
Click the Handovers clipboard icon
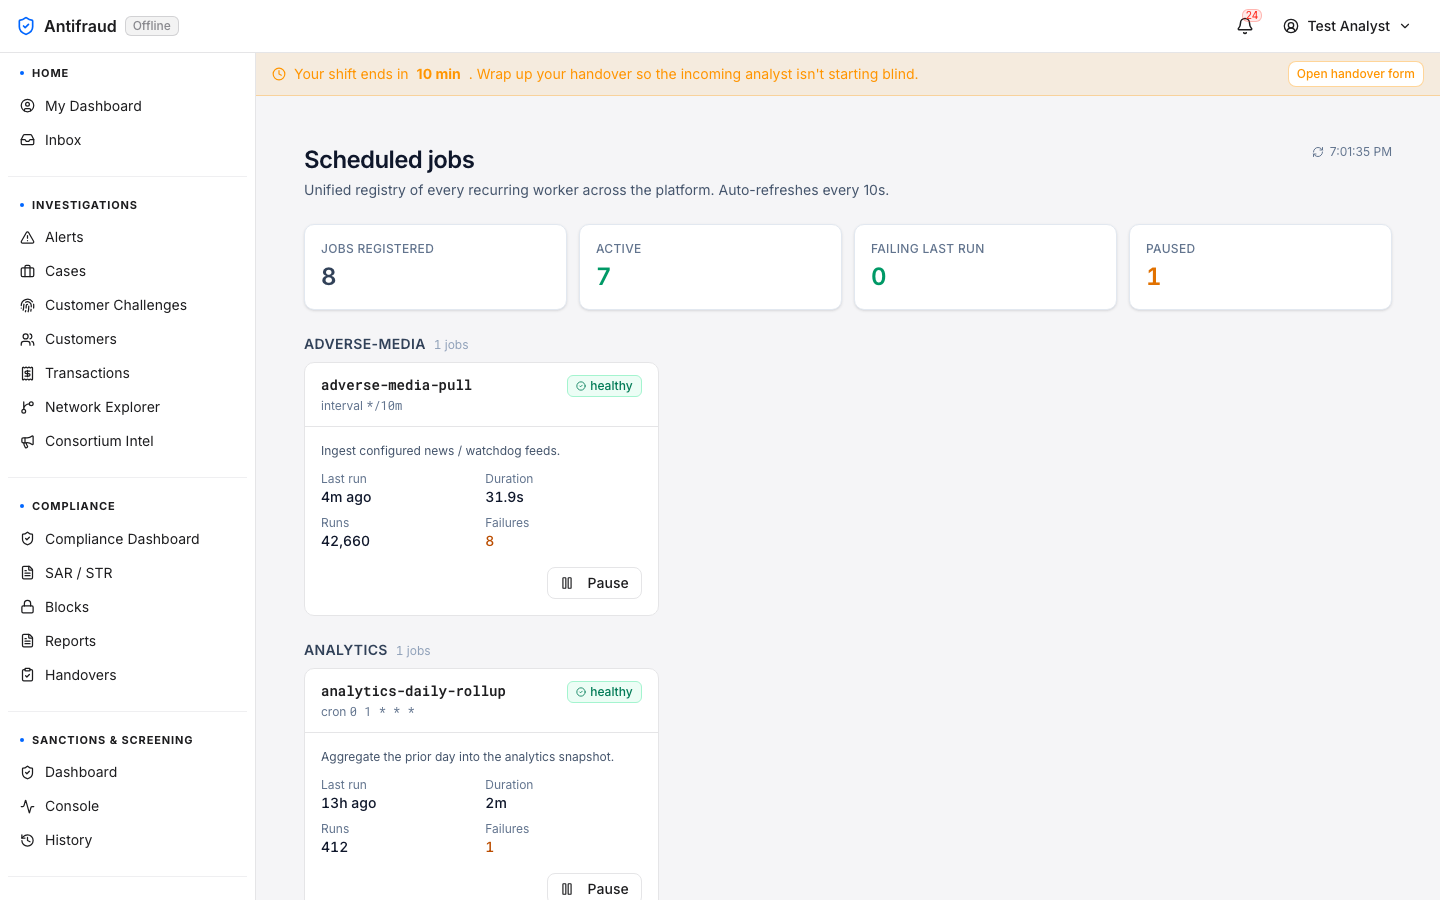[x=28, y=675]
